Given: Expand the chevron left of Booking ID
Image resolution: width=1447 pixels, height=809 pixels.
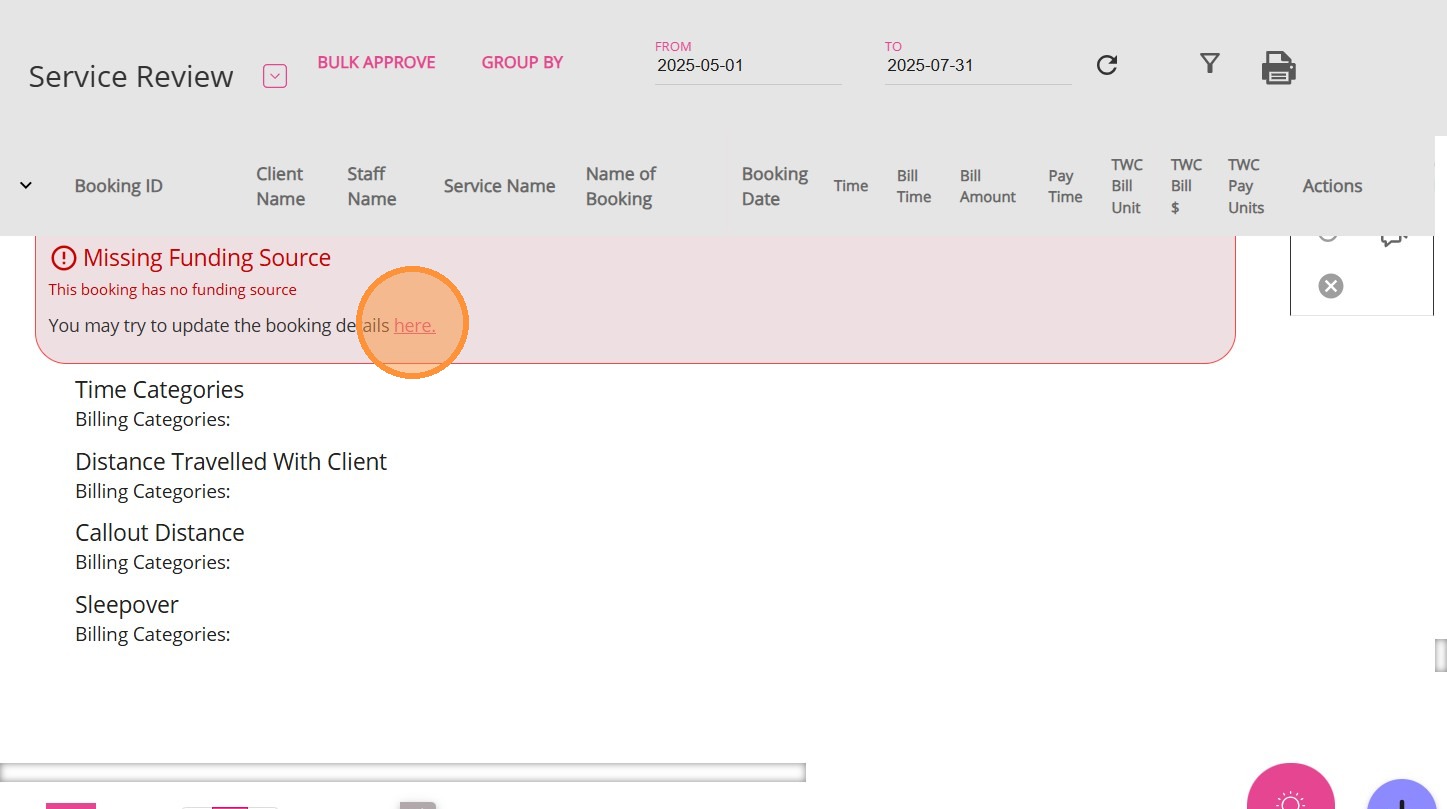Looking at the screenshot, I should click(26, 185).
